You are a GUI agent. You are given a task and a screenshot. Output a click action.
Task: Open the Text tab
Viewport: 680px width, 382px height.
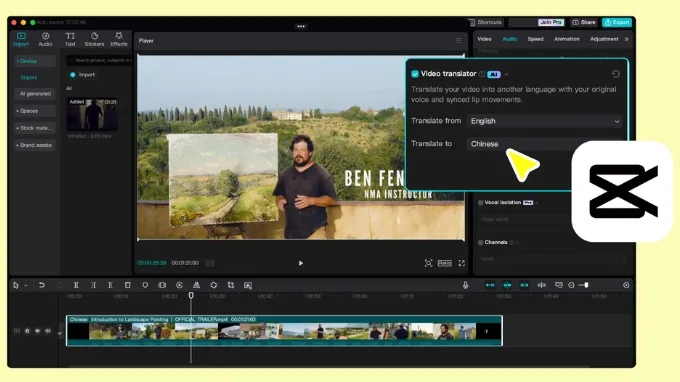[70, 39]
